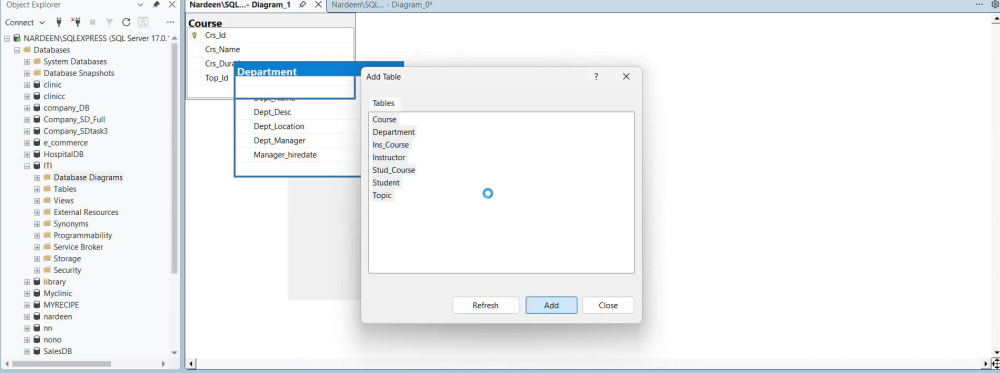
Task: Select the Synonyms folder under ITI
Action: [71, 224]
